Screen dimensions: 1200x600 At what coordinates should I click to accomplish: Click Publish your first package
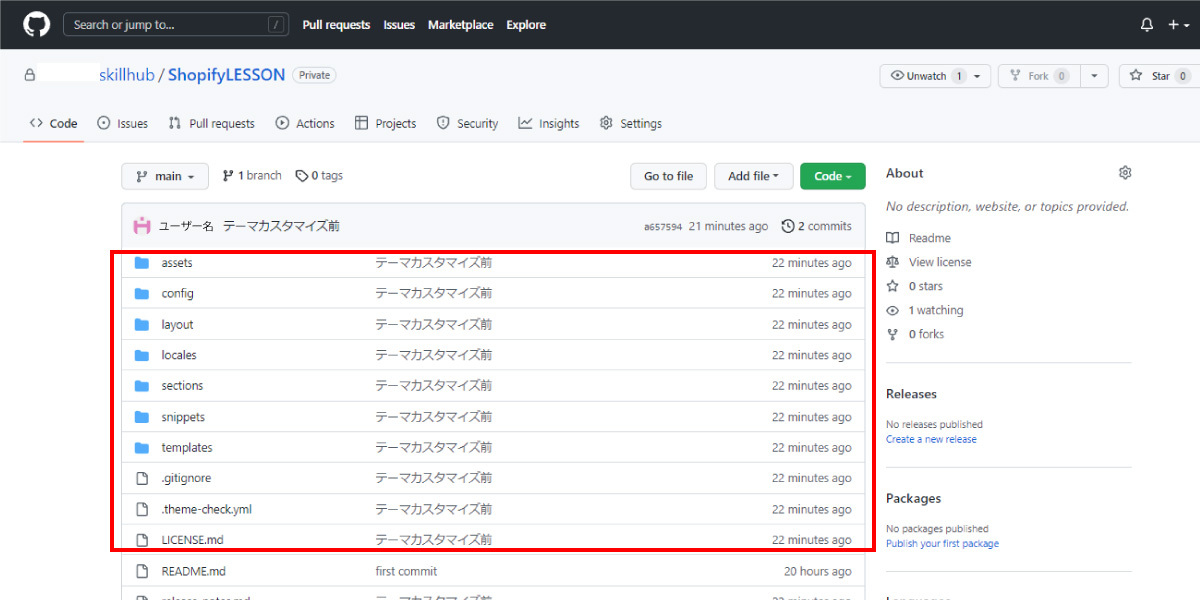coord(942,544)
